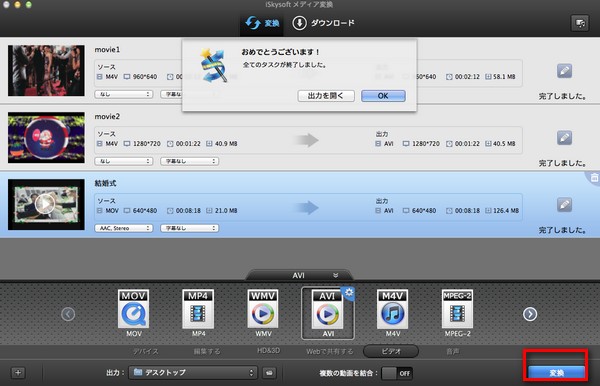Image resolution: width=600 pixels, height=386 pixels.
Task: Open 結婚式 subtitle dropdown 字幕なし
Action: (x=189, y=228)
